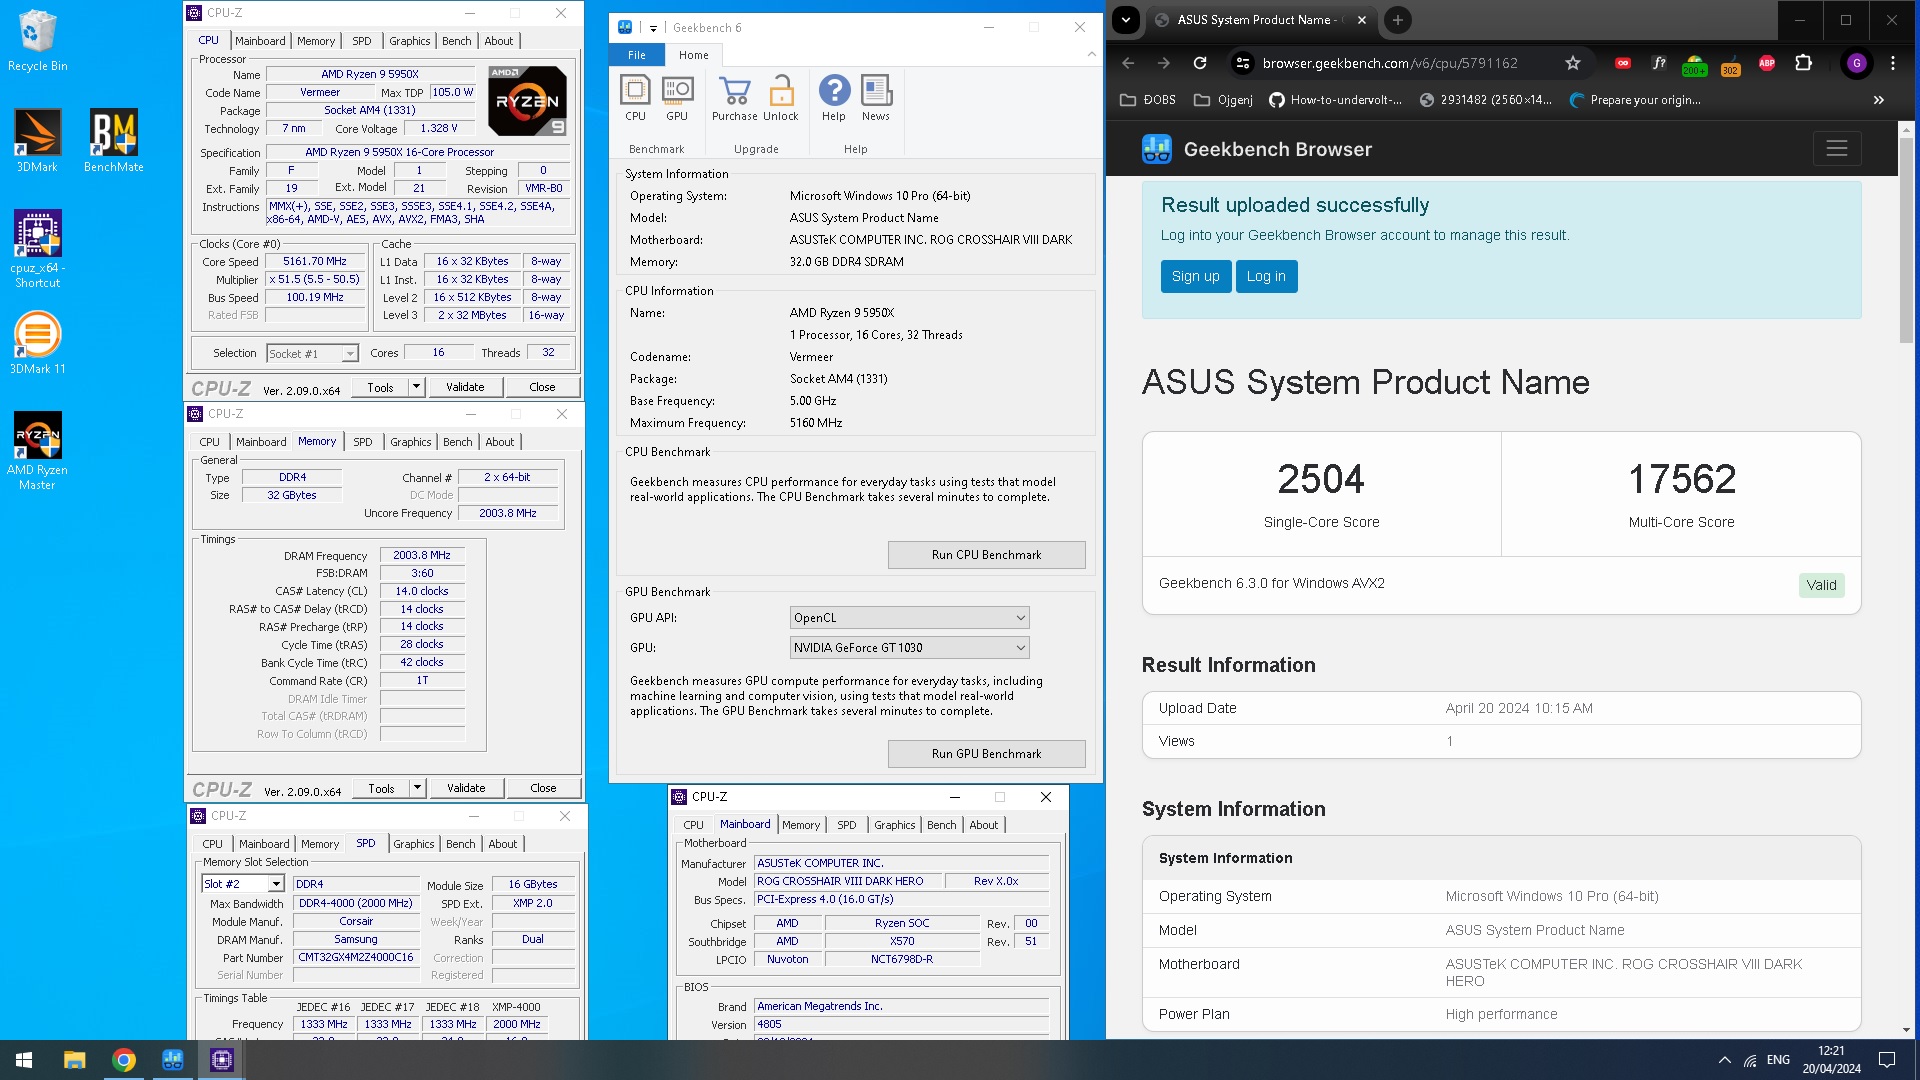
Task: Open the About tab in CPU-Z SPD window
Action: [503, 844]
